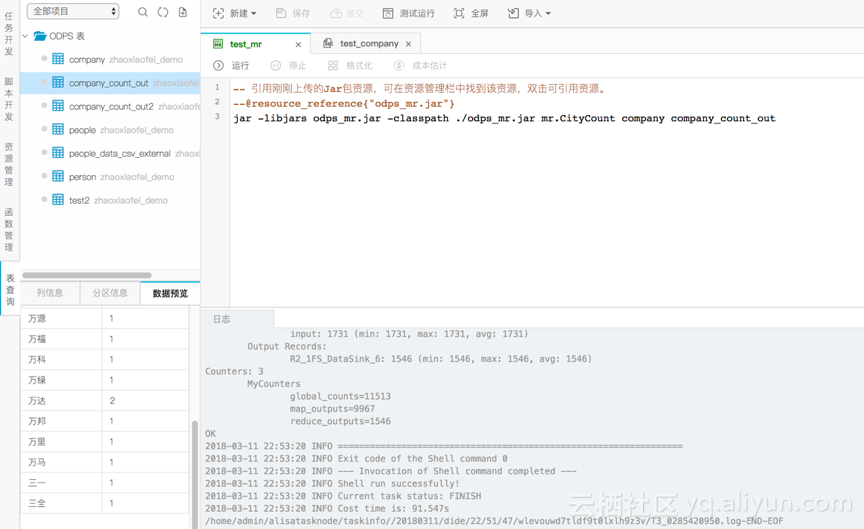Click the 运行 run button
The image size is (864, 529).
(x=231, y=66)
